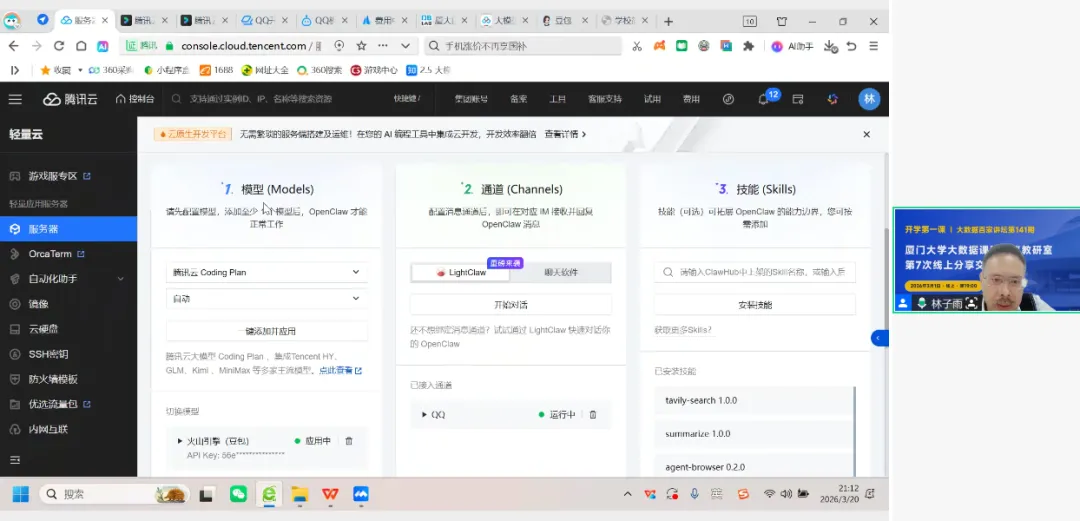Open 内网互联 in the sidebar
Screen dimensions: 1080x521
48,429
